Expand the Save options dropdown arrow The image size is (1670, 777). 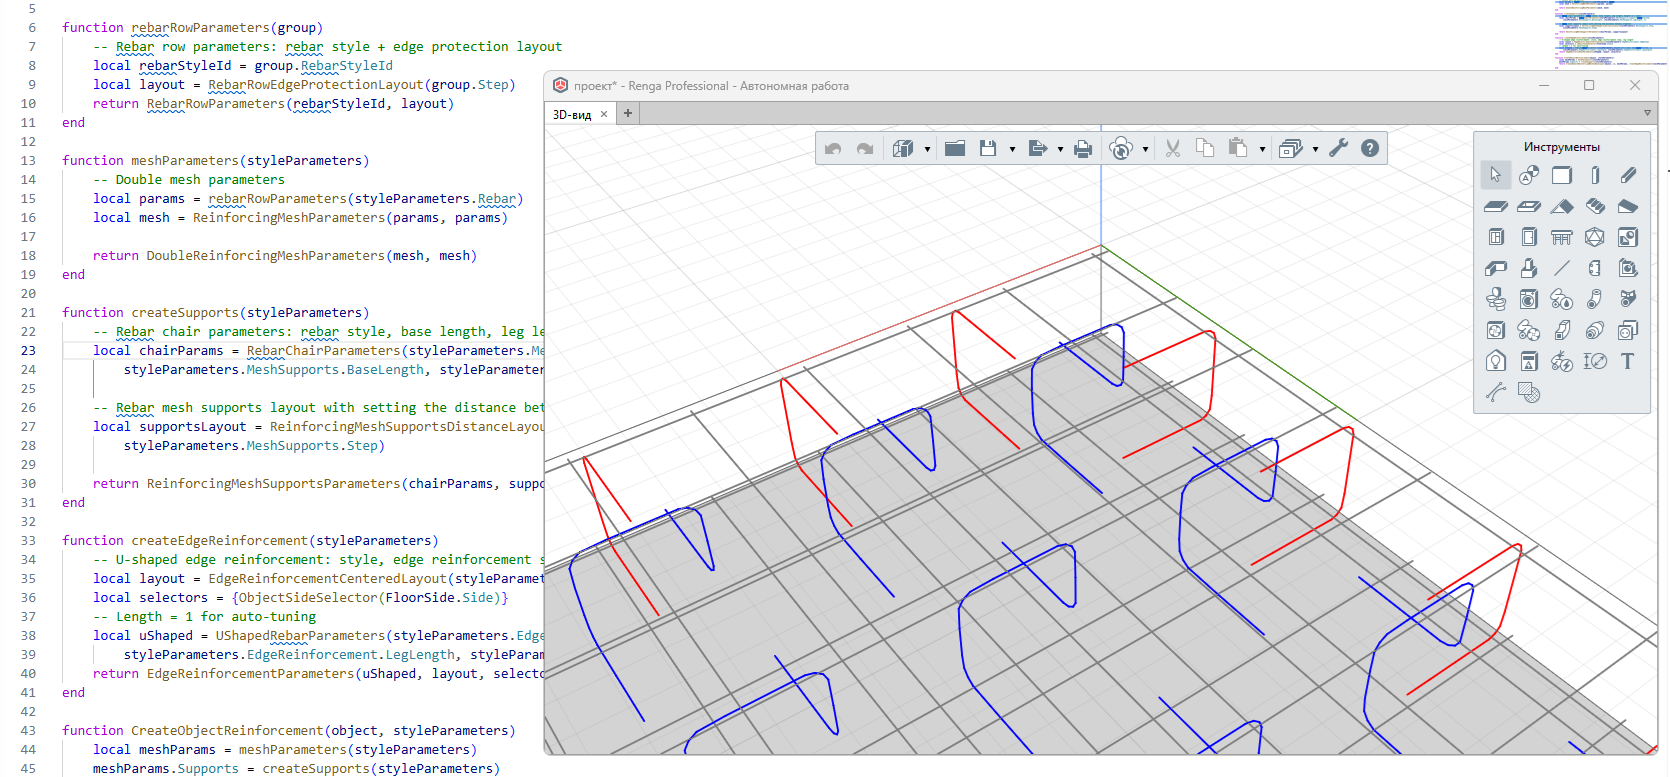[x=1012, y=150]
